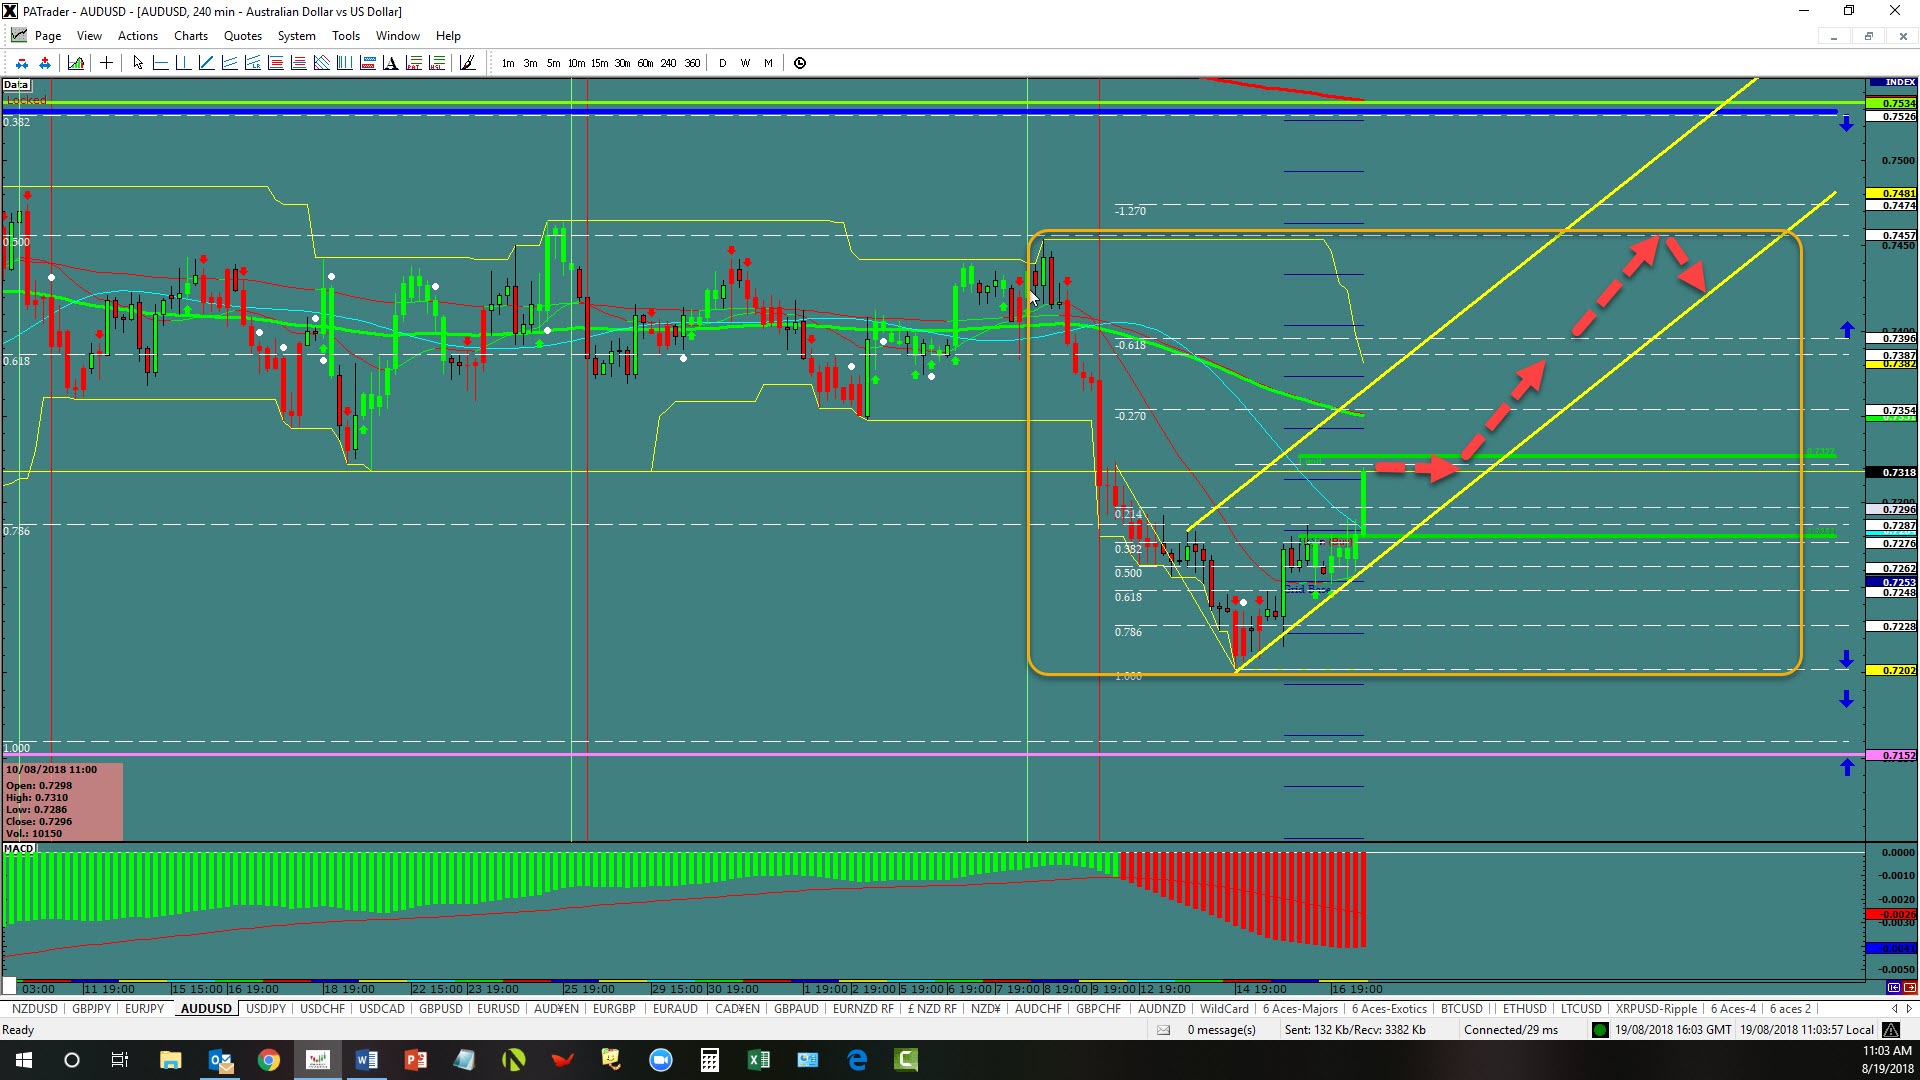Click the brush drawing properties icon
The height and width of the screenshot is (1080, 1920).
coord(467,63)
